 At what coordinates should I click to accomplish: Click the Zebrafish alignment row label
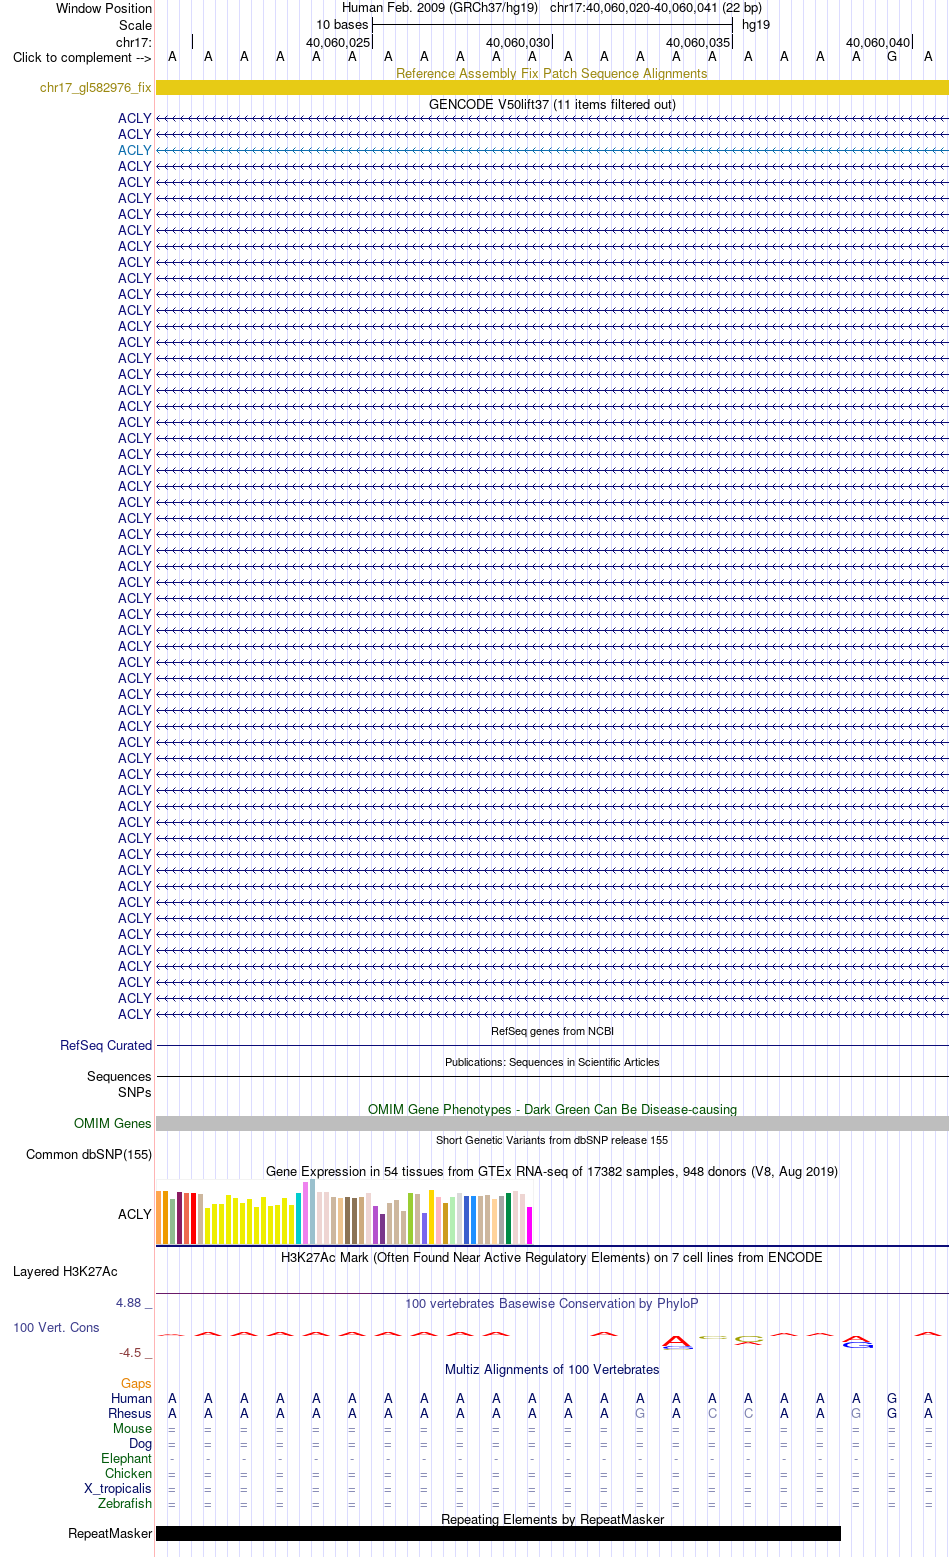click(x=125, y=1503)
